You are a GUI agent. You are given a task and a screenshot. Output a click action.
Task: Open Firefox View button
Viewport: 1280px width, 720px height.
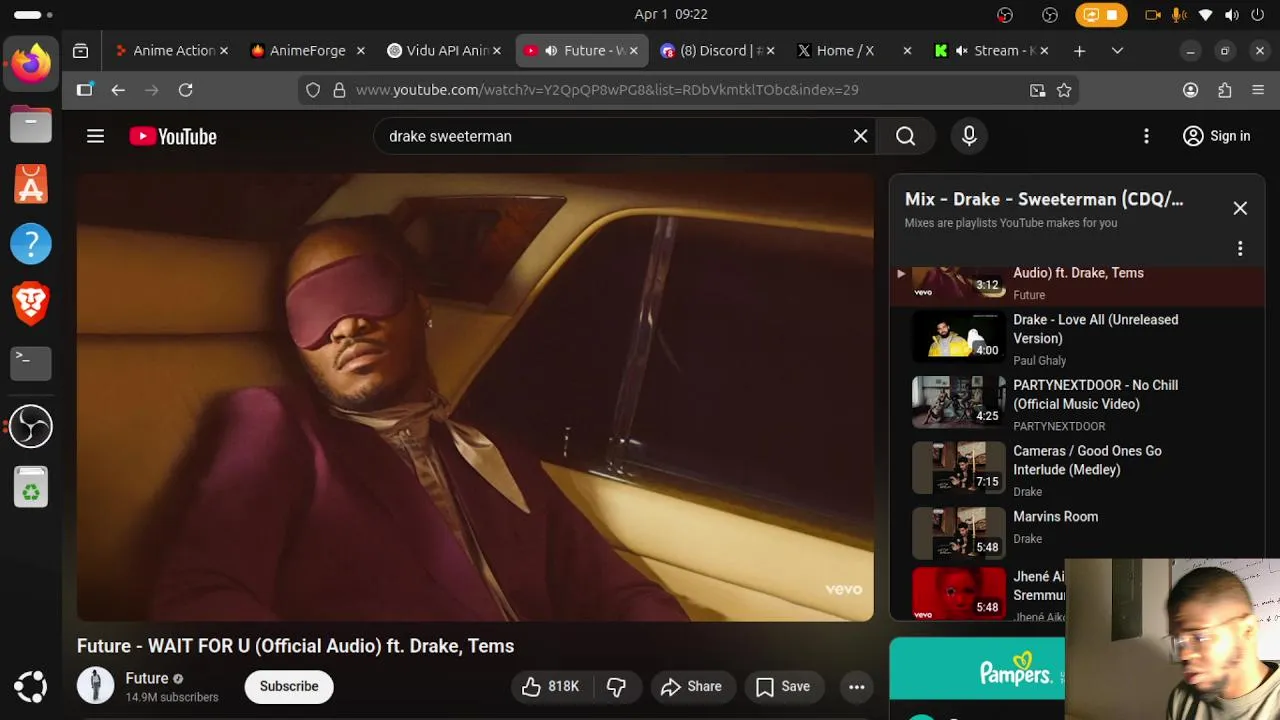coord(81,50)
